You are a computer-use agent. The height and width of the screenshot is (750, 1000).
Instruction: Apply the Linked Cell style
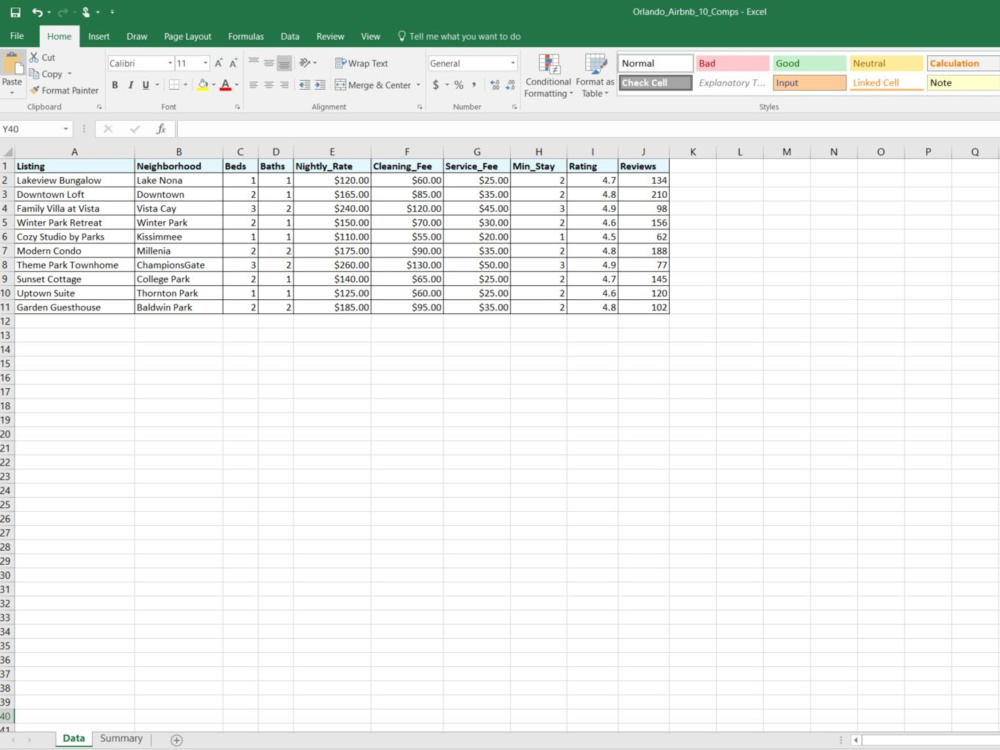tap(887, 83)
